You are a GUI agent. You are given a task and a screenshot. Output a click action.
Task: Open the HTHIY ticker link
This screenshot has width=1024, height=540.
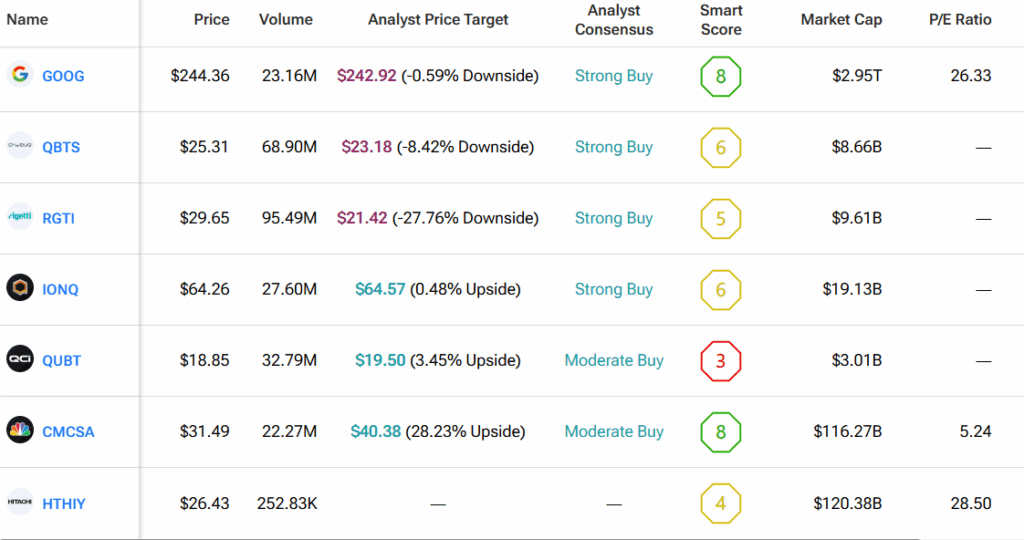(x=64, y=504)
